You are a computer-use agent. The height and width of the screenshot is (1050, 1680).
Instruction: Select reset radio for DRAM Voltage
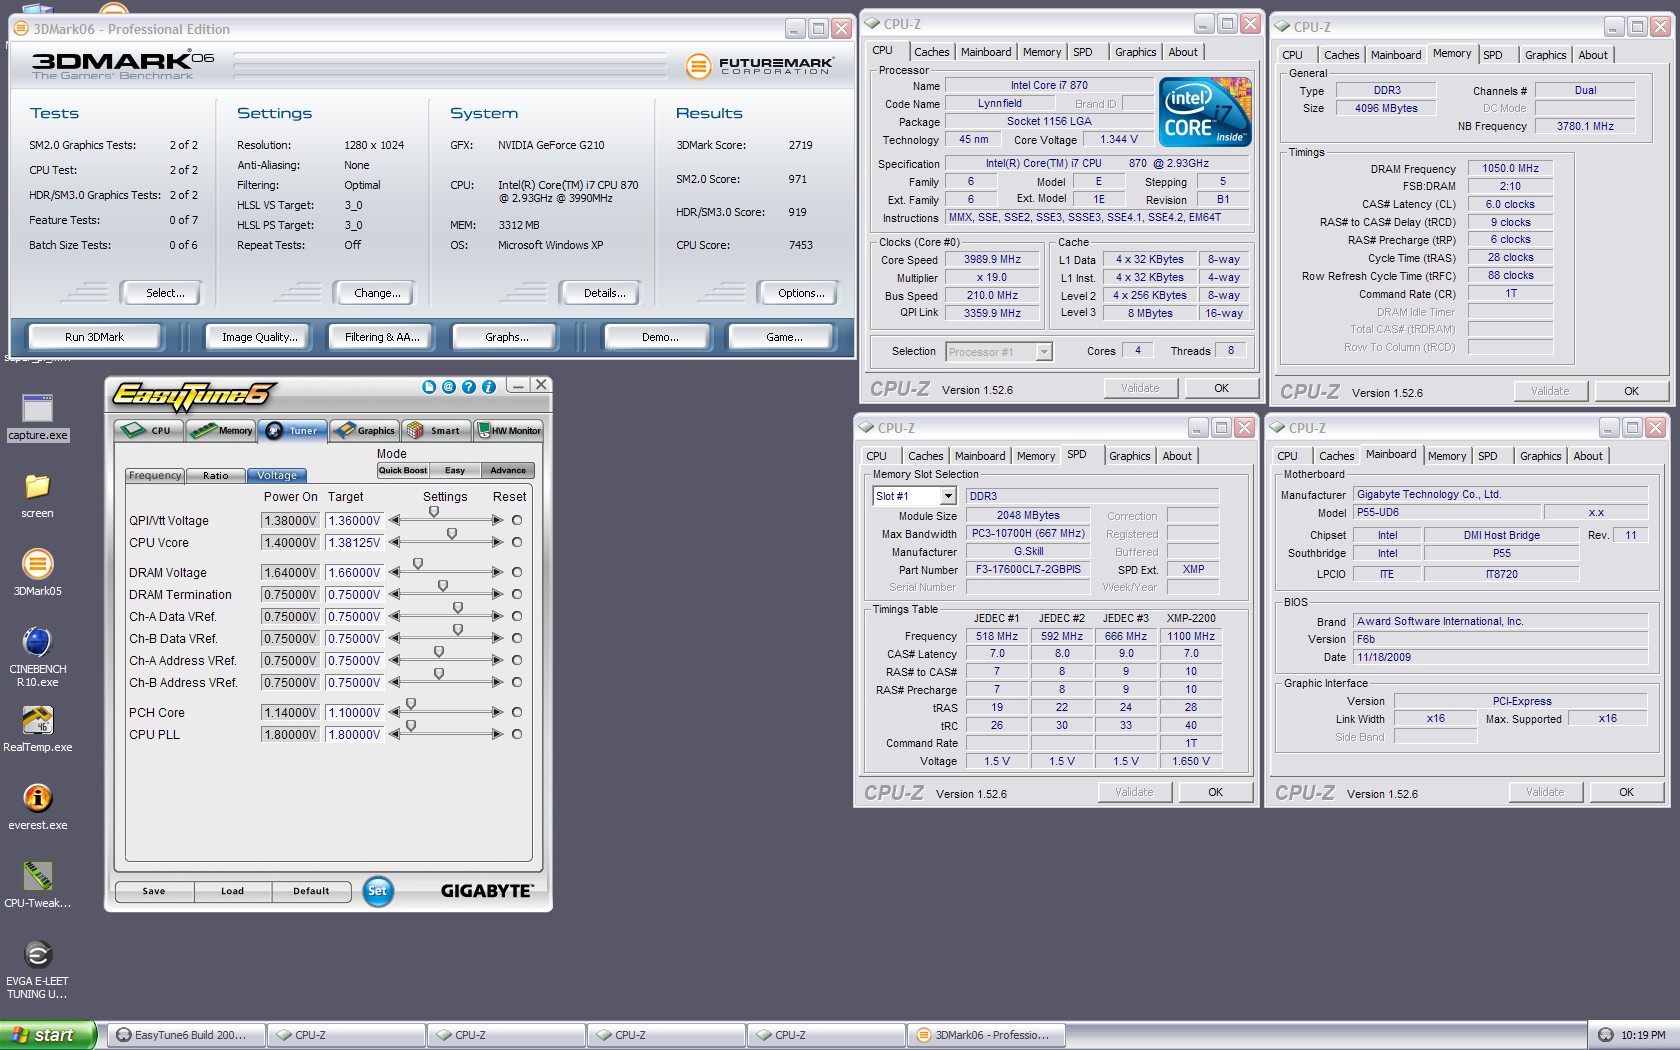[x=517, y=572]
